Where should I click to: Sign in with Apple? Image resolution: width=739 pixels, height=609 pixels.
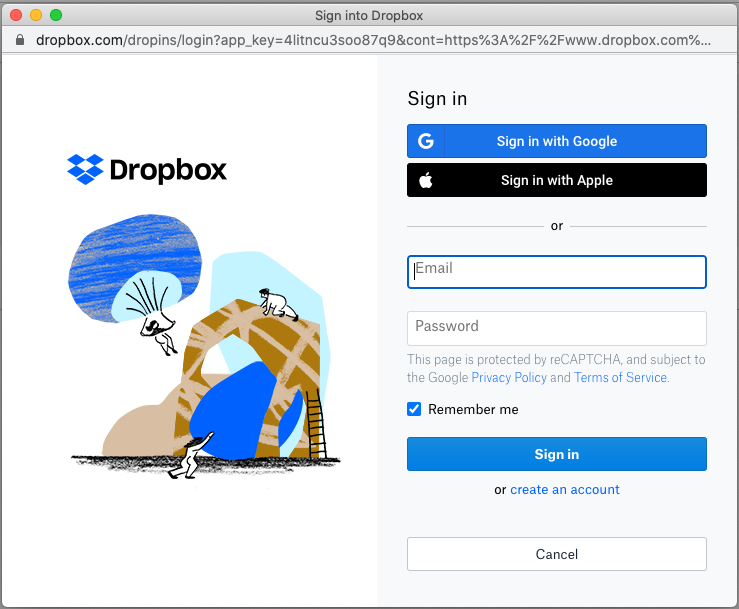point(557,180)
